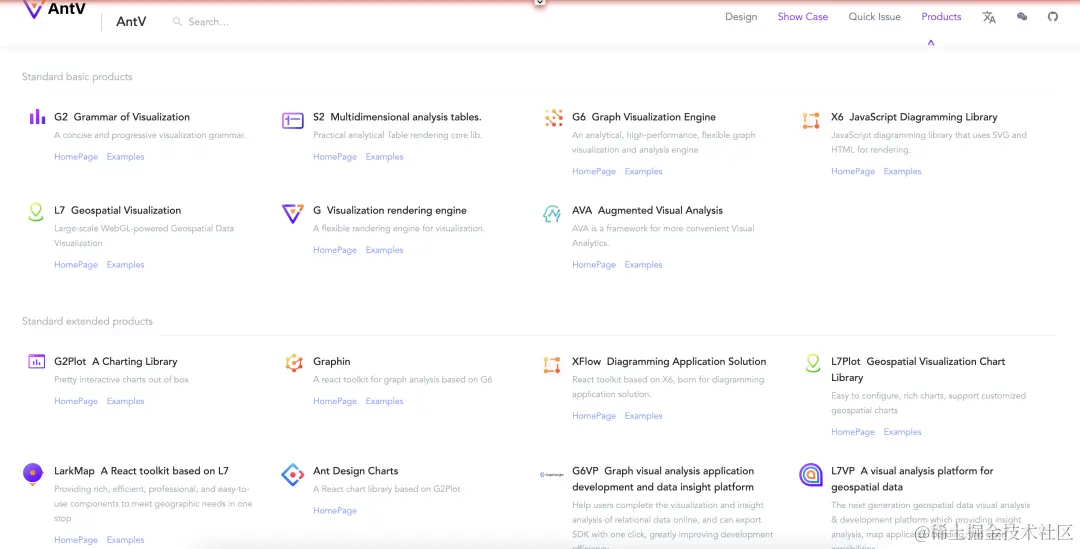Open LarkMap Examples link
The height and width of the screenshot is (549, 1080).
click(x=125, y=540)
